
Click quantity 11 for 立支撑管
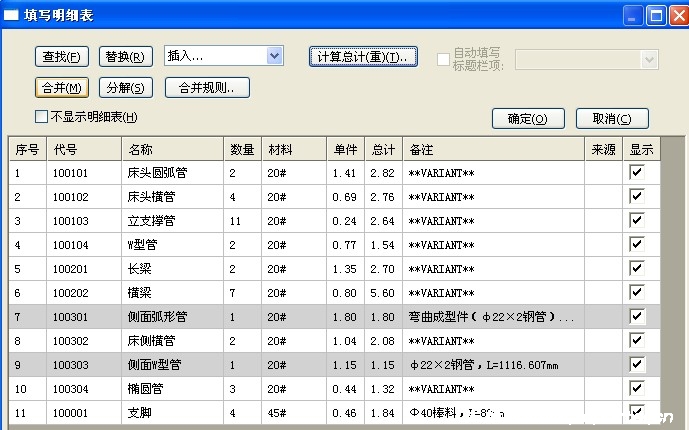[243, 221]
